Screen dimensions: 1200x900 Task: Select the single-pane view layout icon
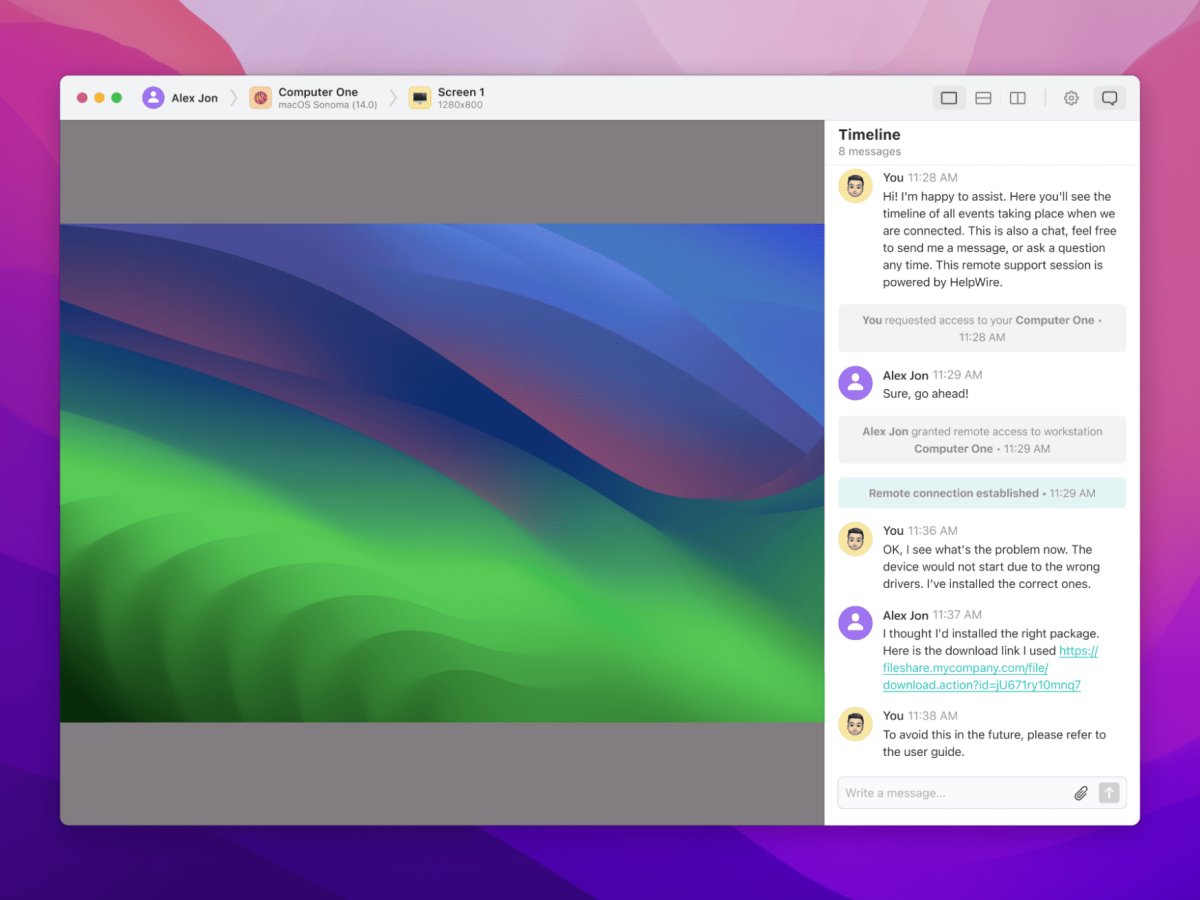click(x=949, y=98)
